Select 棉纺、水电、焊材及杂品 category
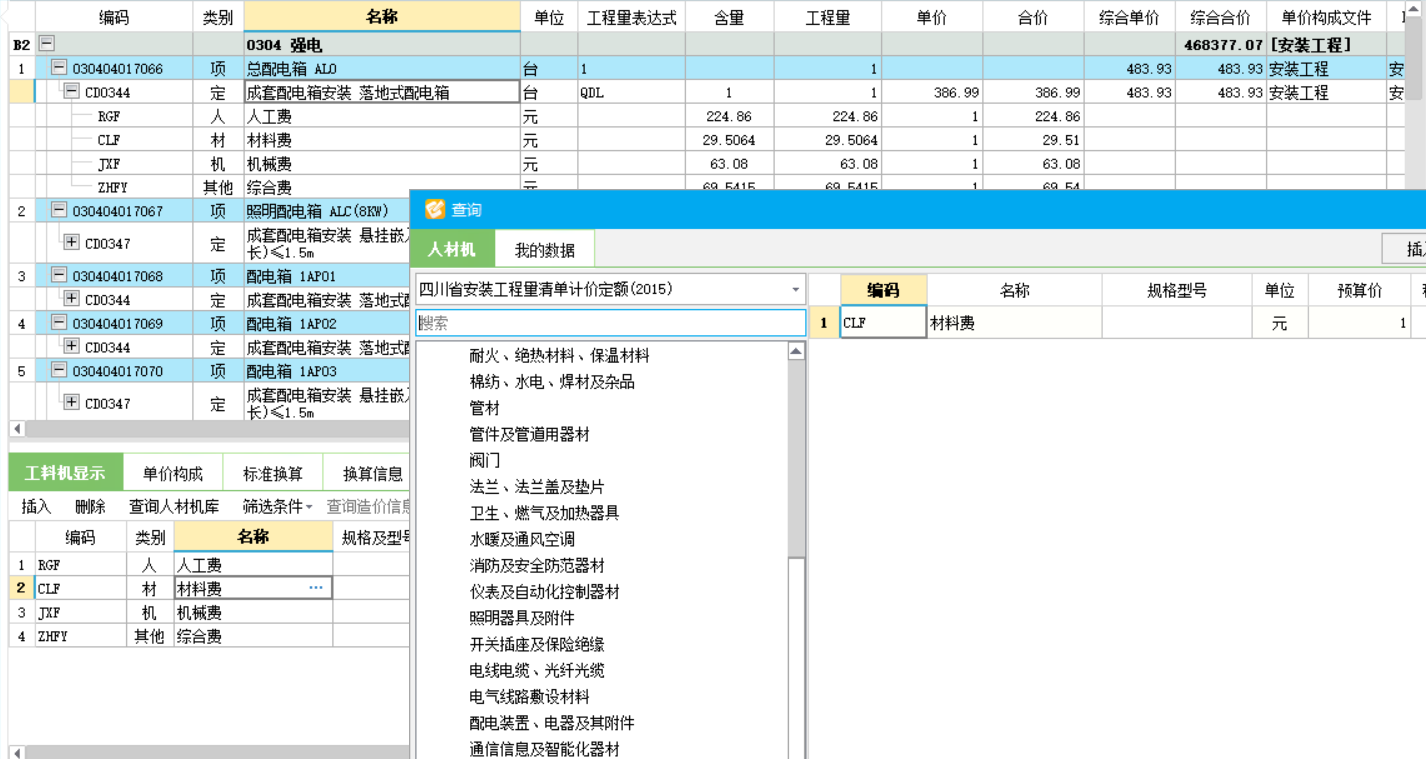Viewport: 1426px width, 759px height. pyautogui.click(x=552, y=382)
